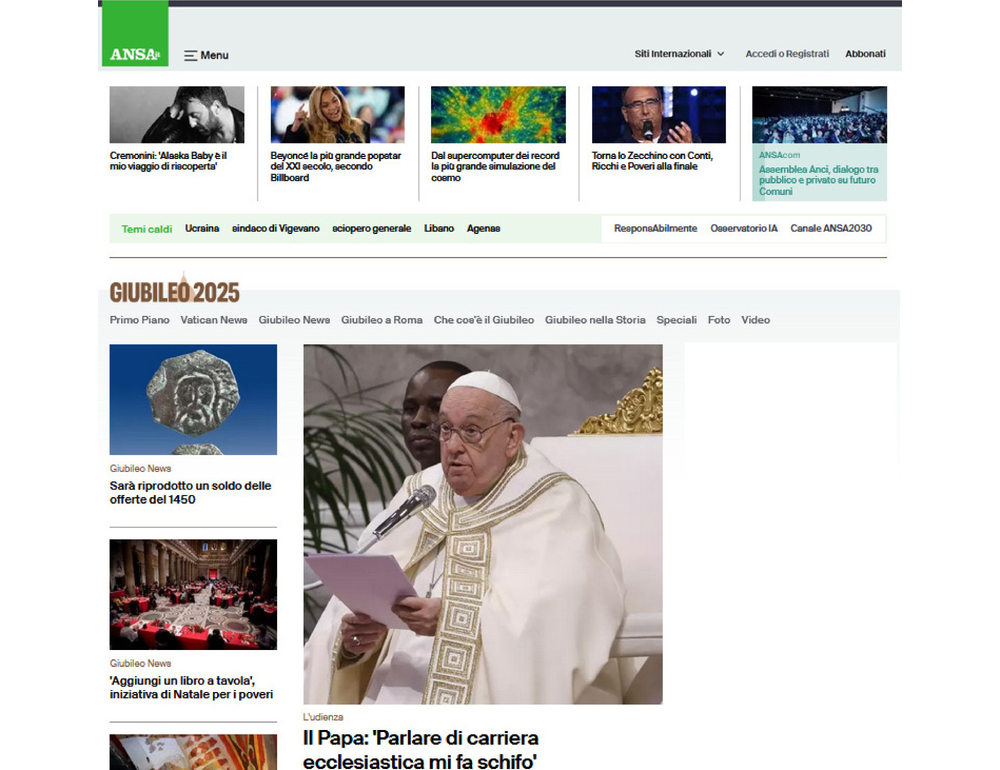Open the Speciali tab
1000x770 pixels.
(677, 320)
